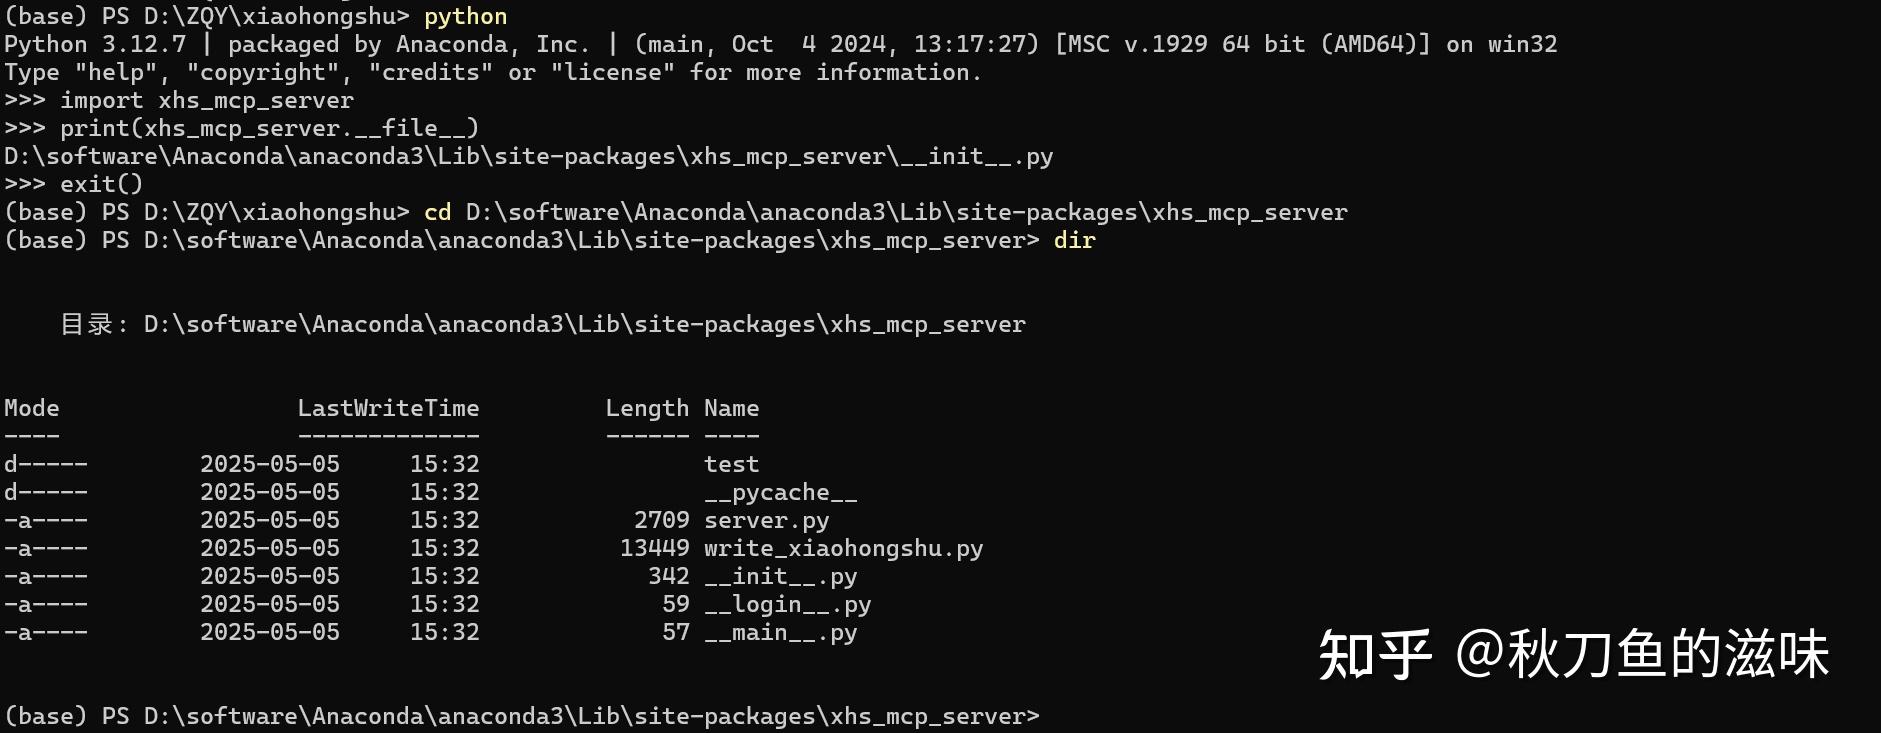Click the __login__.py file name
1881x733 pixels.
point(787,605)
